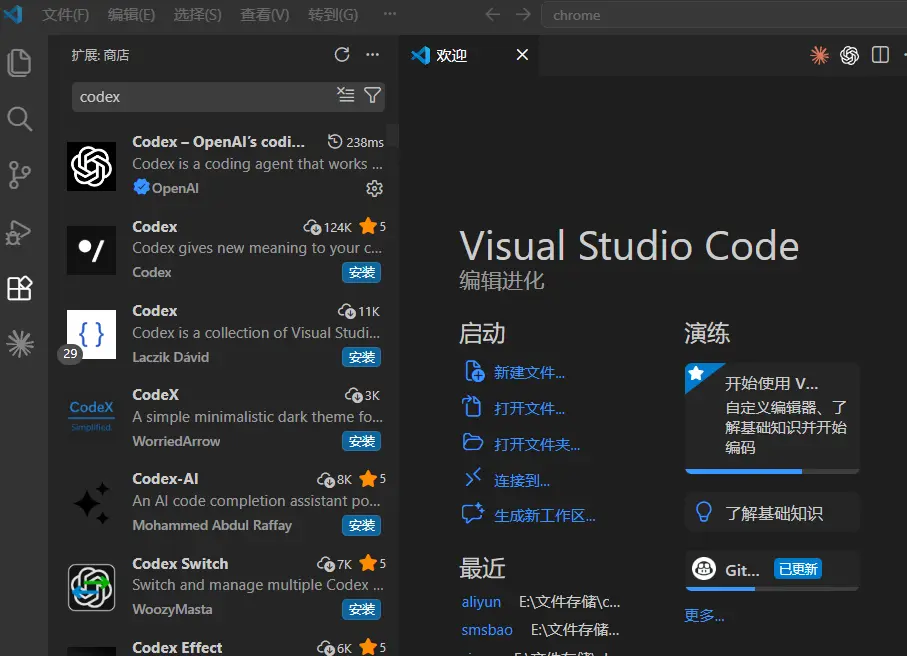Open the 选择(S) menu
This screenshot has width=907, height=656.
tap(197, 14)
